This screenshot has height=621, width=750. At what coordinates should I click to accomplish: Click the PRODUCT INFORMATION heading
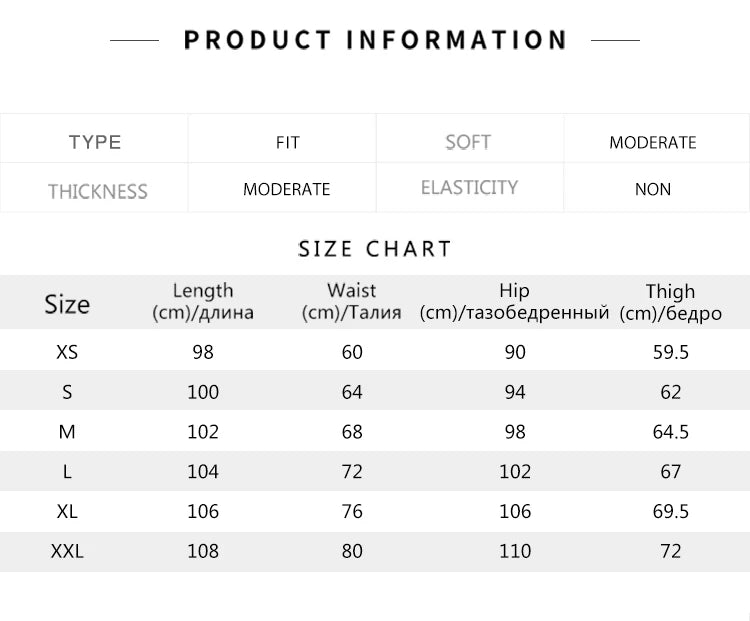[x=375, y=40]
